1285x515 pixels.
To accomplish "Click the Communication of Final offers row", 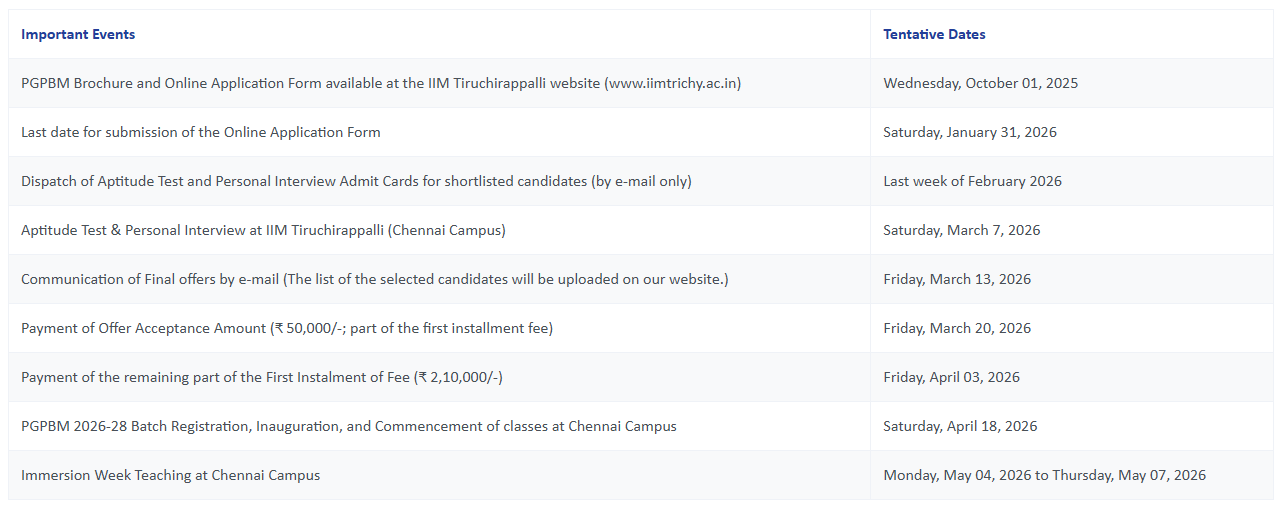I will pyautogui.click(x=641, y=279).
